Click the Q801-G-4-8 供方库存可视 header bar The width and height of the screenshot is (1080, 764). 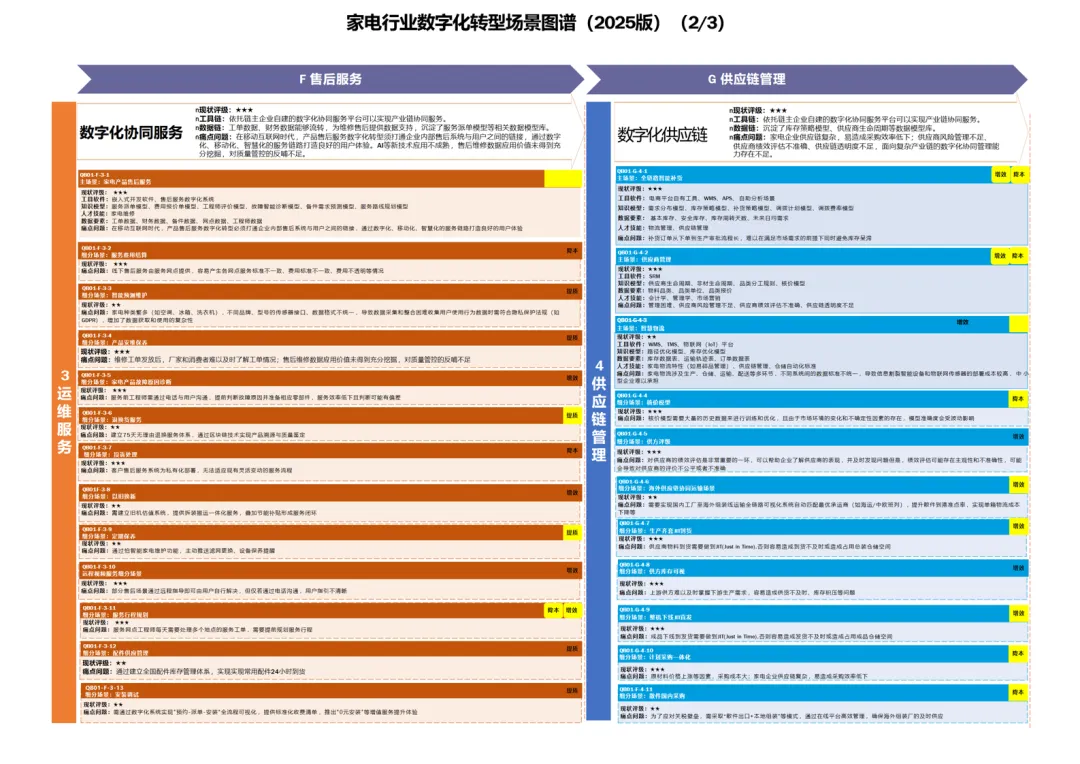[821, 568]
